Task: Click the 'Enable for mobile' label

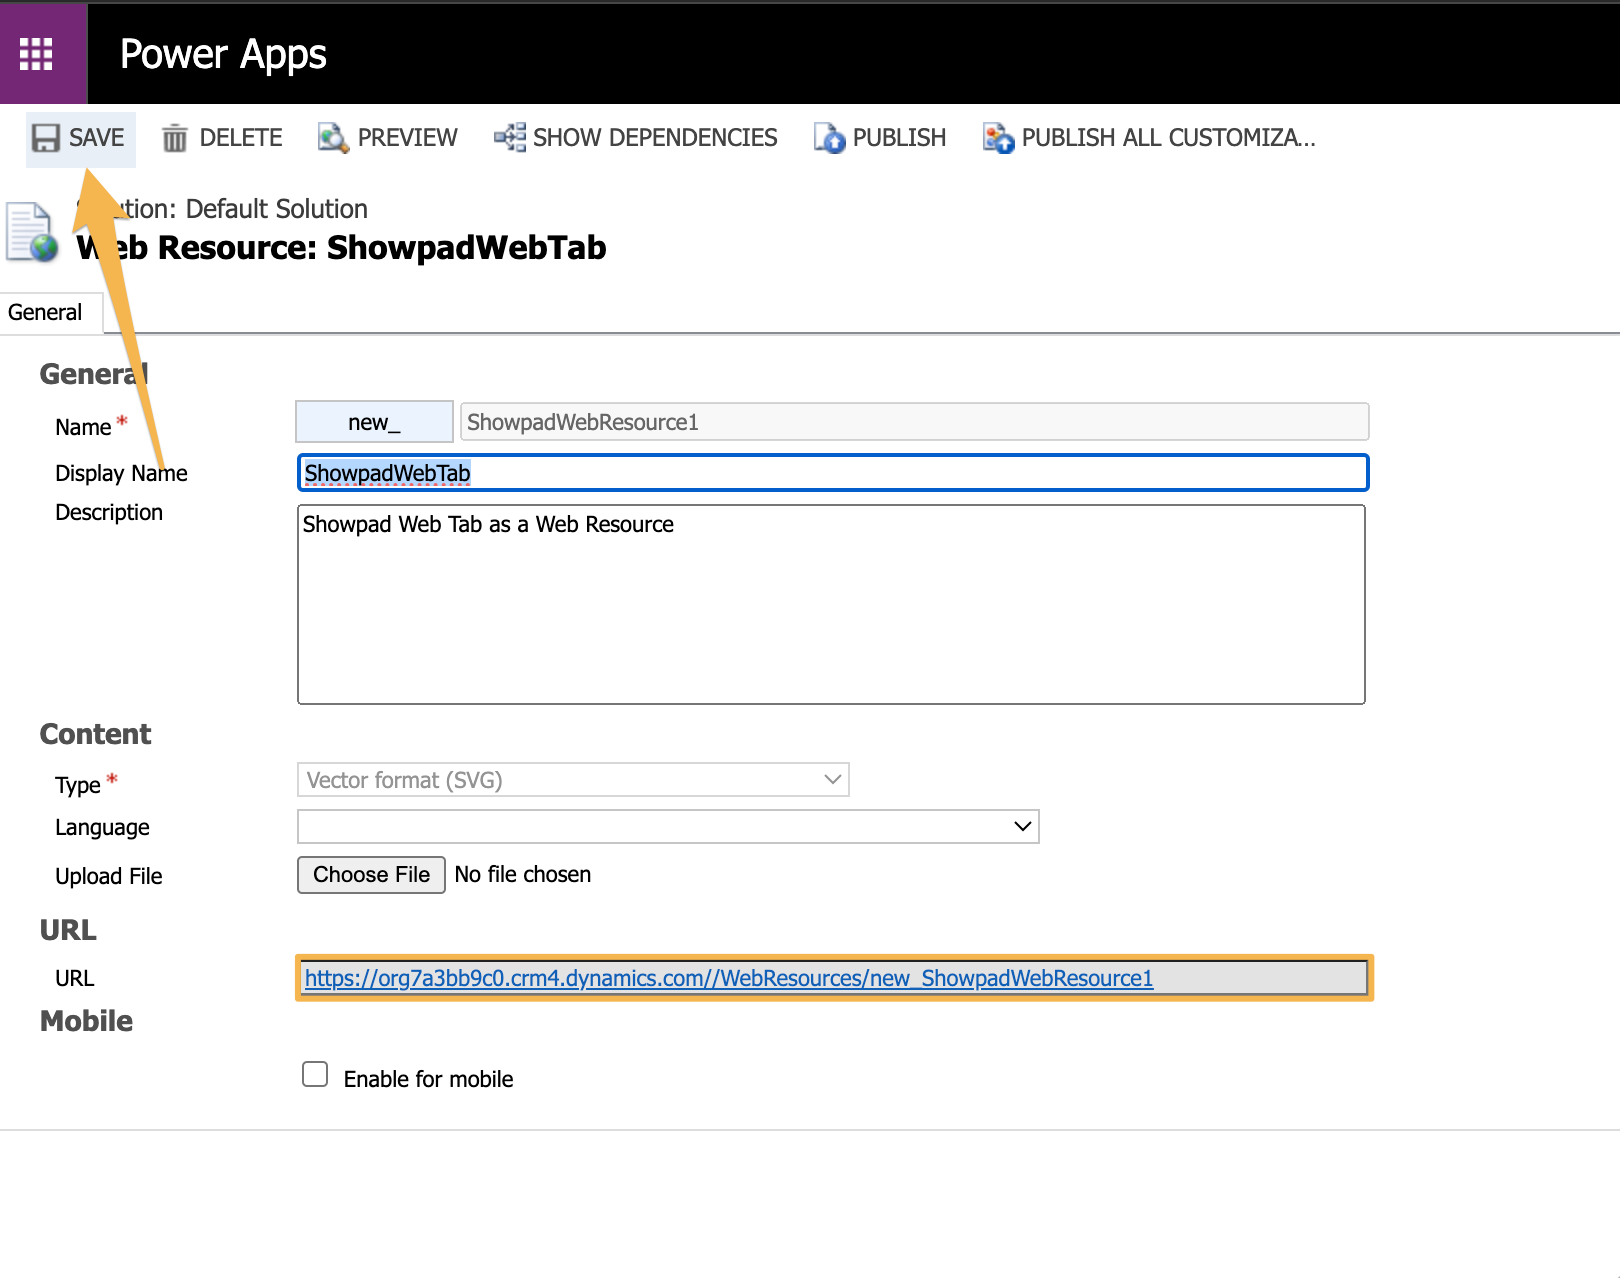Action: coord(428,1079)
